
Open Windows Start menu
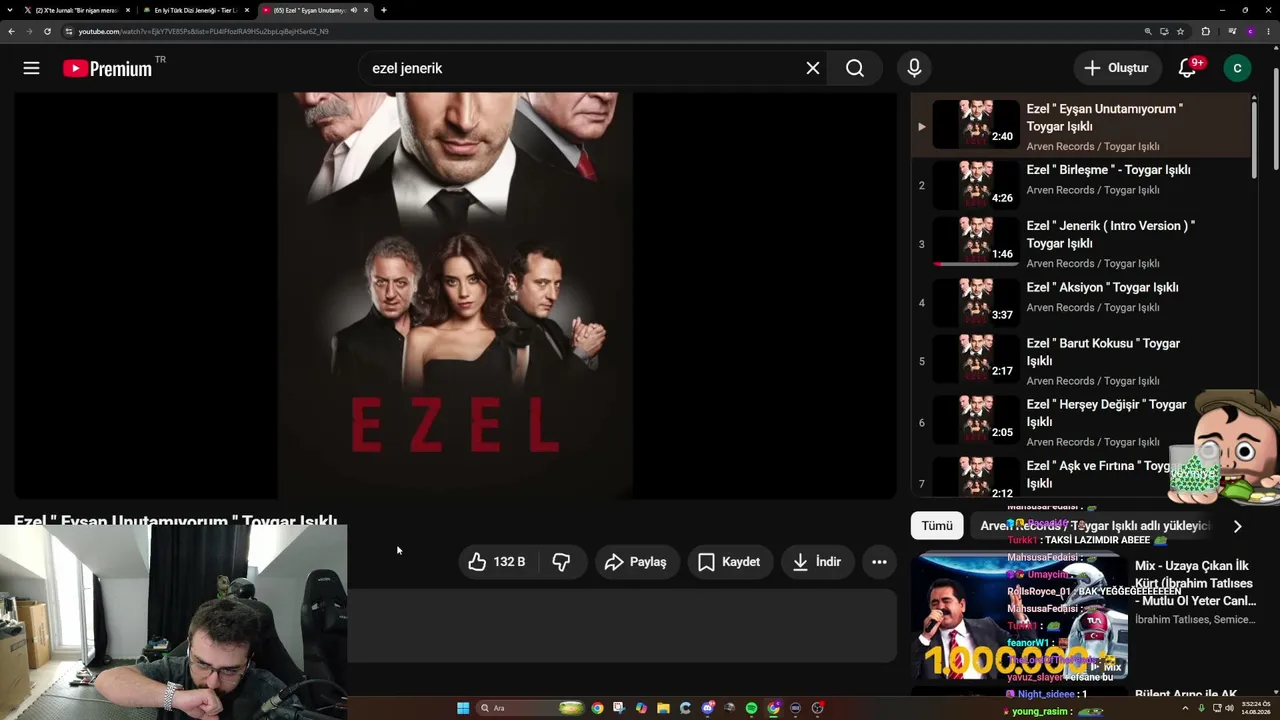coord(463,708)
